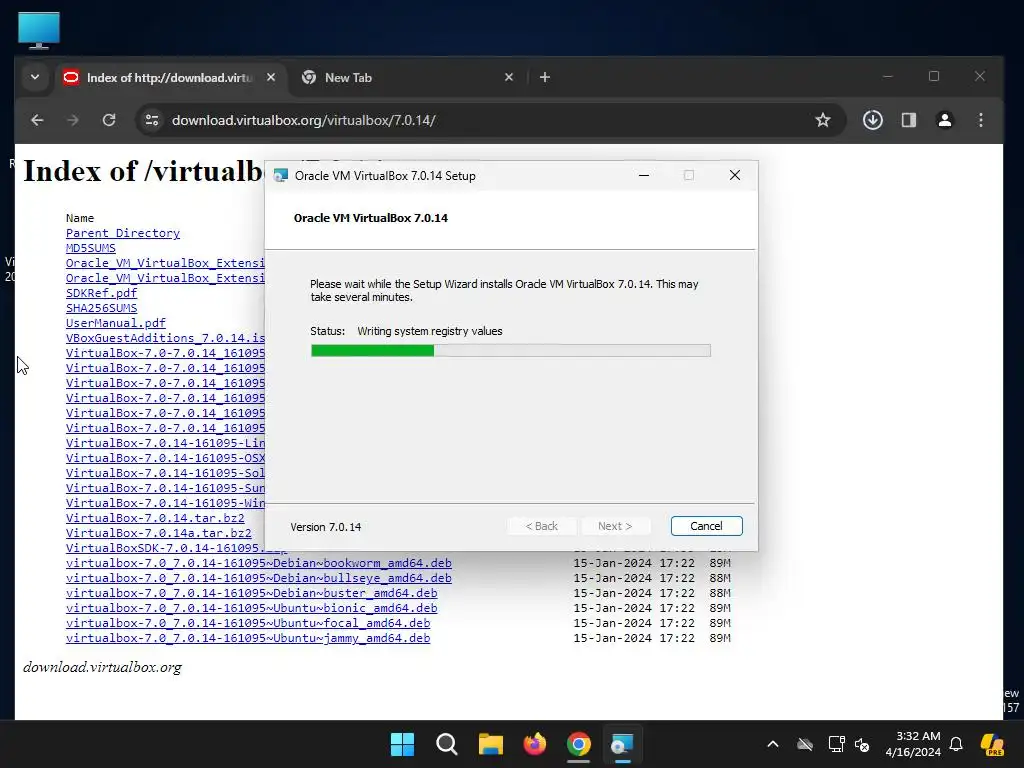Bookmark this page with the star icon

(x=823, y=120)
